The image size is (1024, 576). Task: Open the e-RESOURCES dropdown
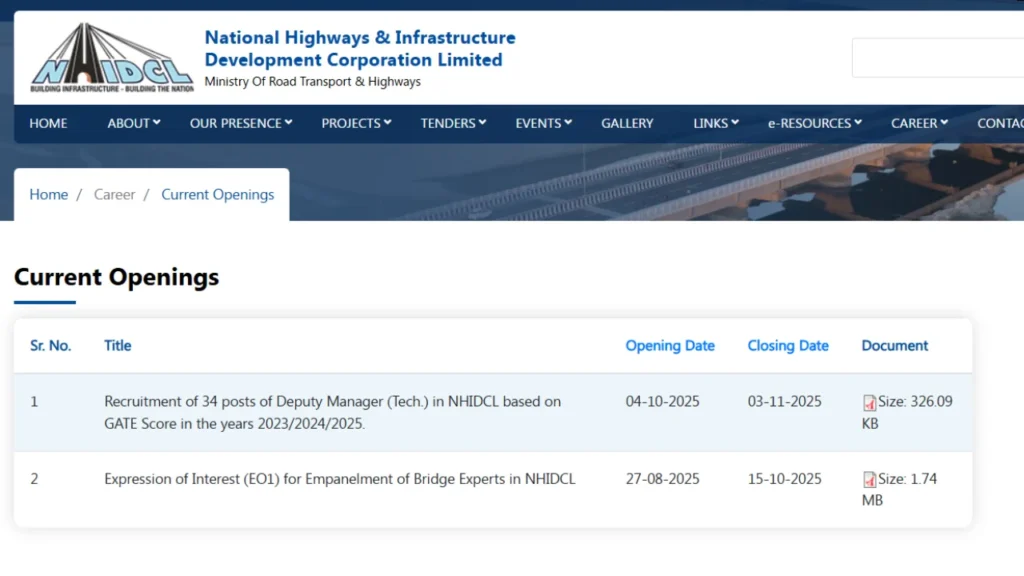[814, 123]
